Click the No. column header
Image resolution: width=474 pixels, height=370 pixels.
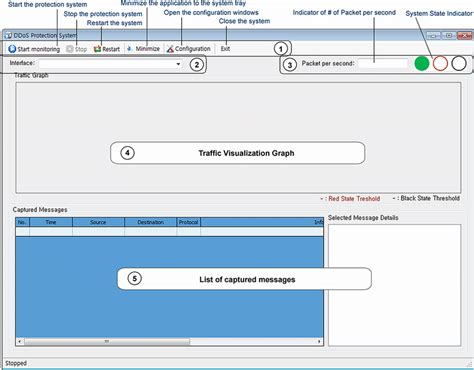(22, 222)
